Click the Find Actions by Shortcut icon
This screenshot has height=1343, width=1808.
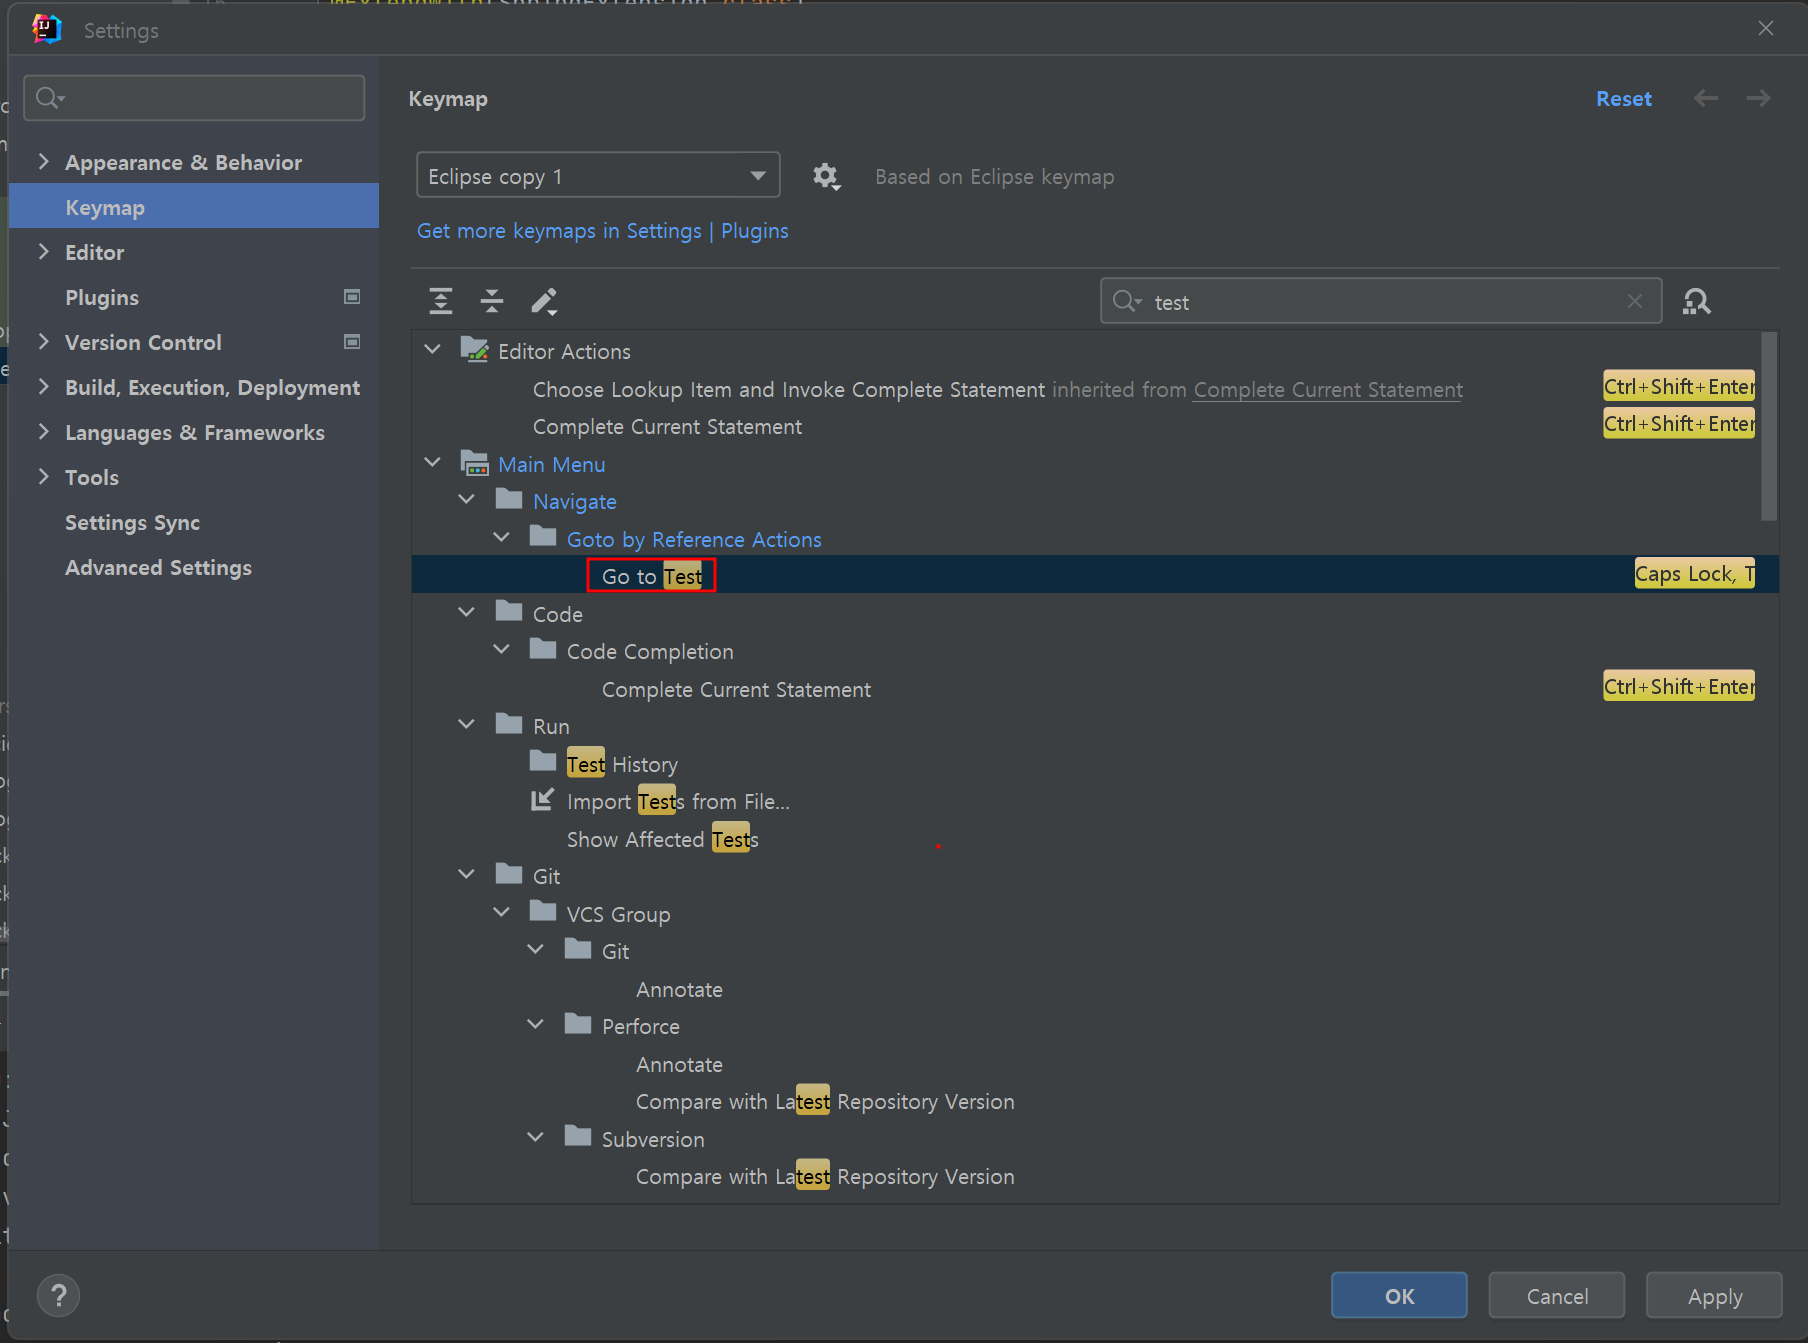point(1697,301)
